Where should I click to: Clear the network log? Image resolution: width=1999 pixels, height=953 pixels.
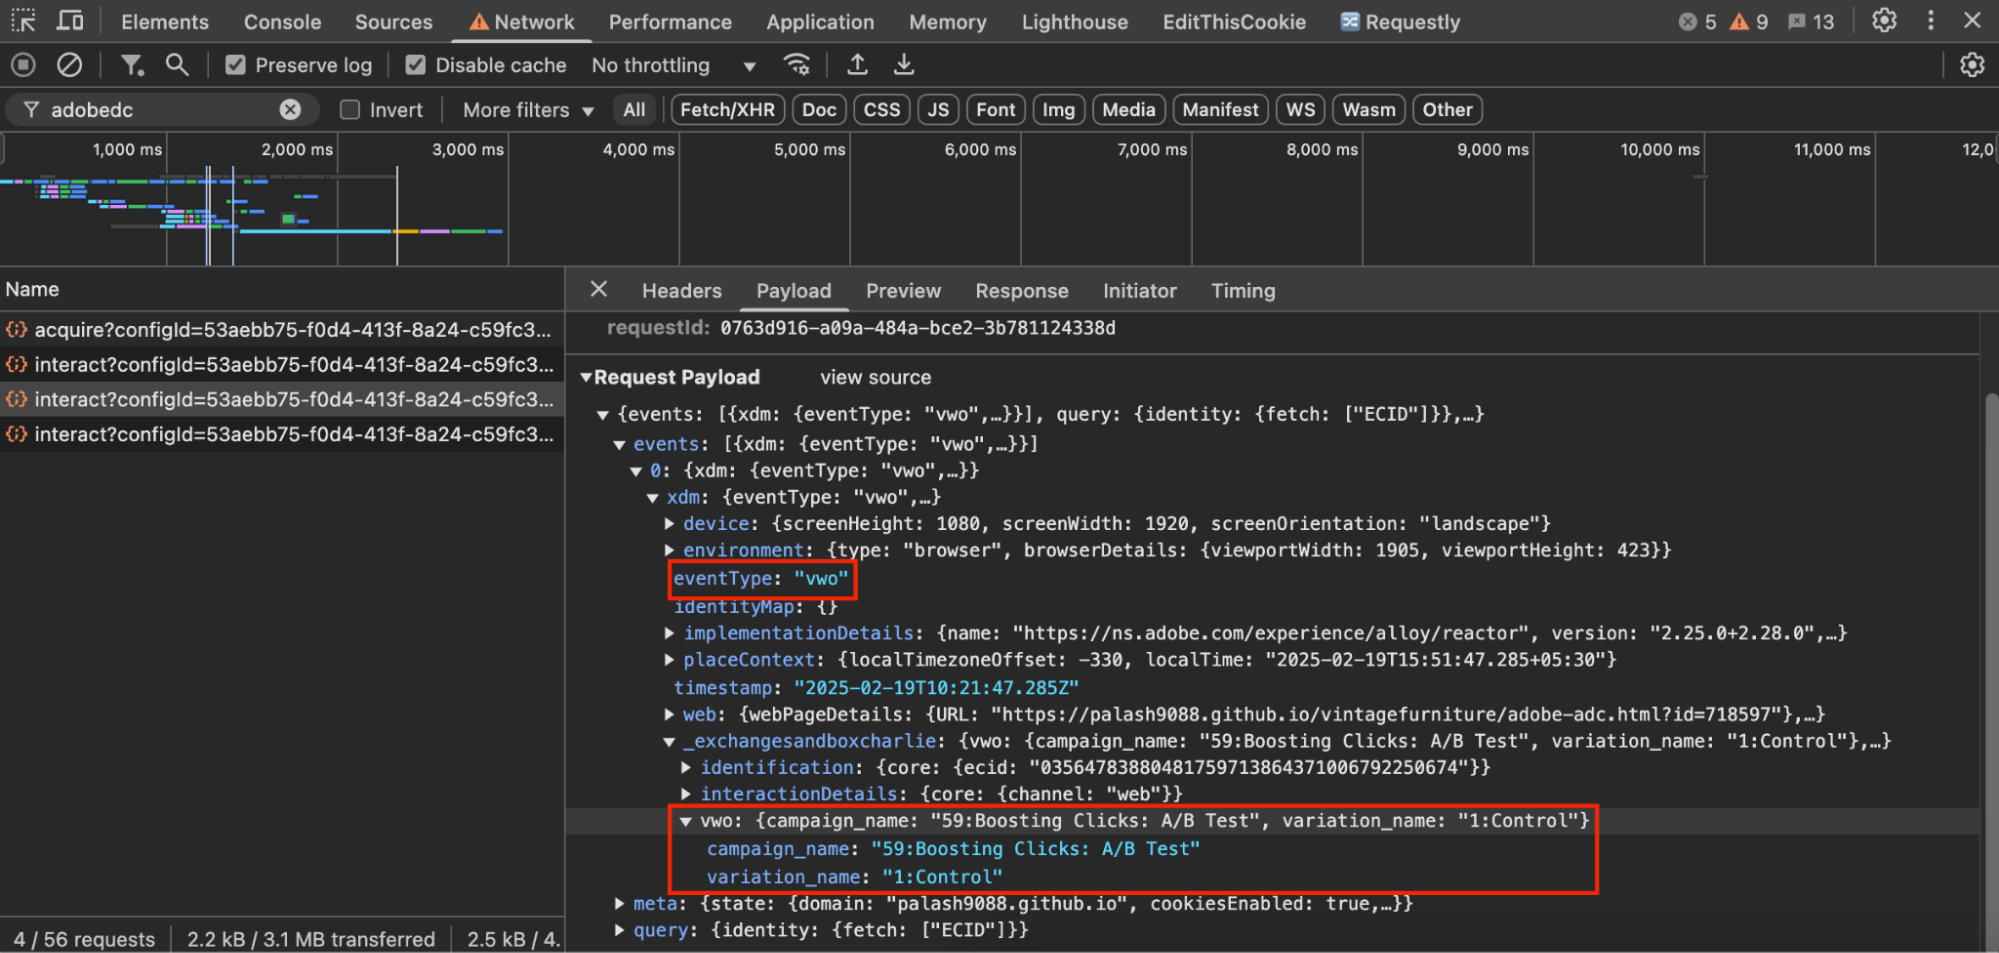(69, 65)
